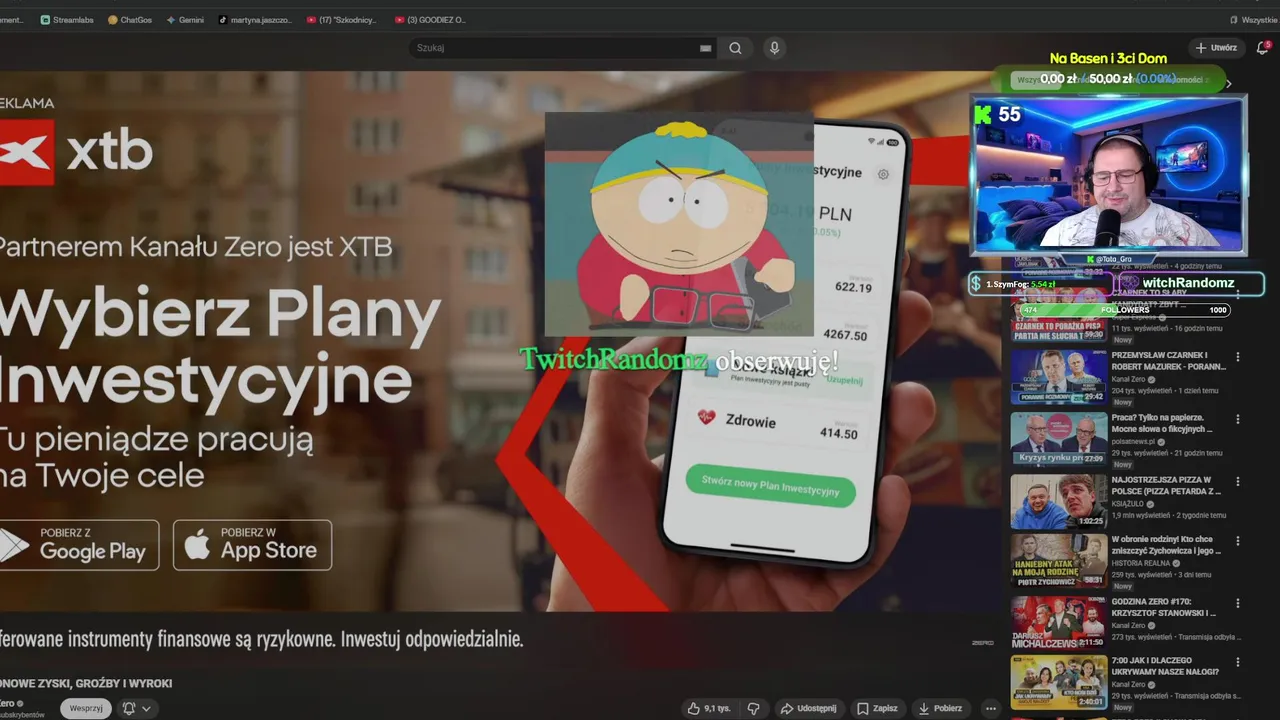
Task: Open YouTube notifications bell
Action: click(1262, 47)
